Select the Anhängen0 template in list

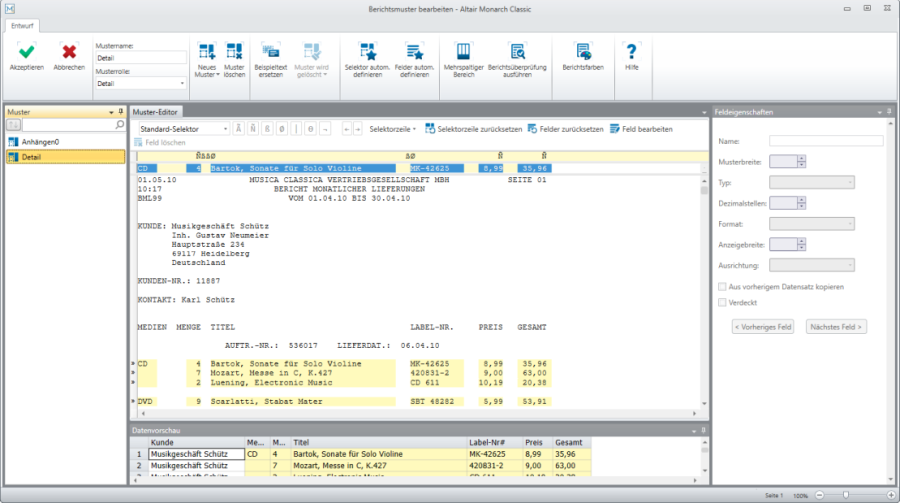coord(40,142)
